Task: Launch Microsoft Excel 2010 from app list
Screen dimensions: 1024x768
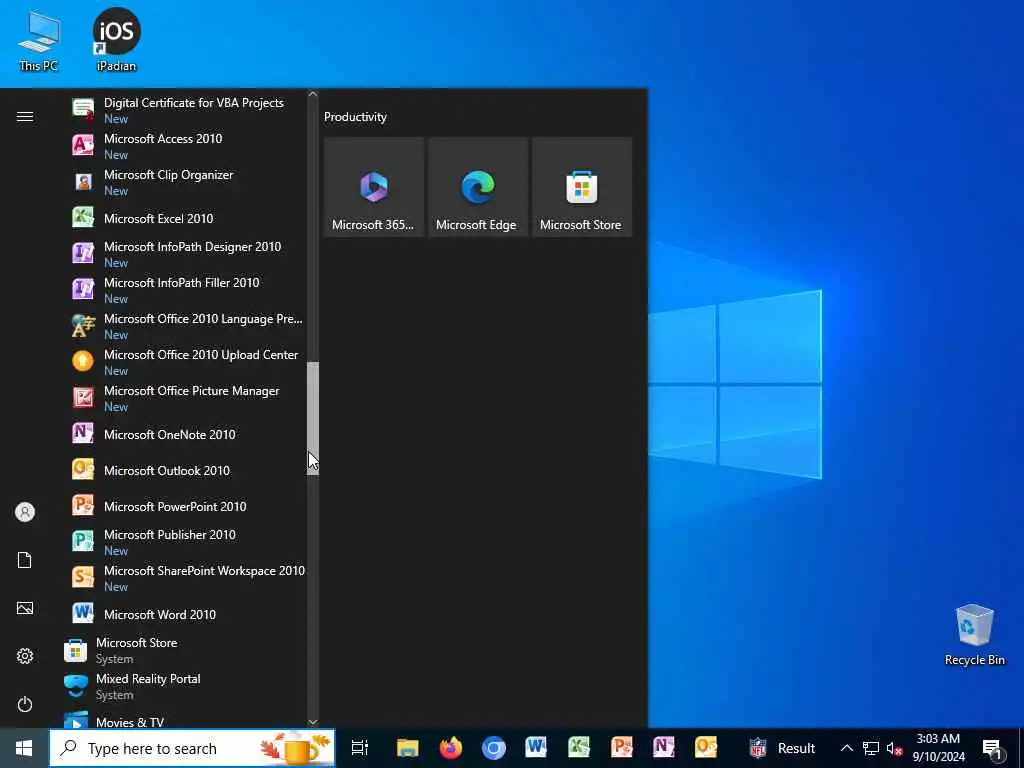Action: click(x=184, y=218)
